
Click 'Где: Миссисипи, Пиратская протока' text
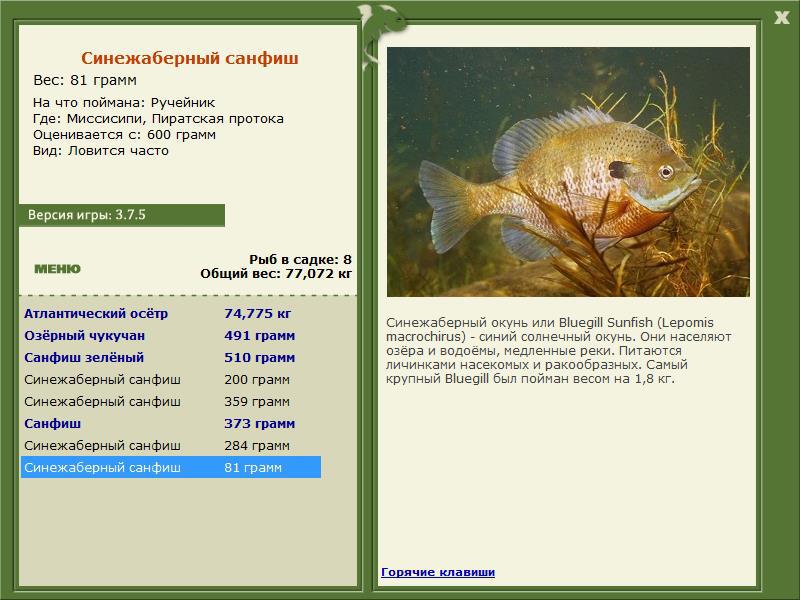coord(158,119)
